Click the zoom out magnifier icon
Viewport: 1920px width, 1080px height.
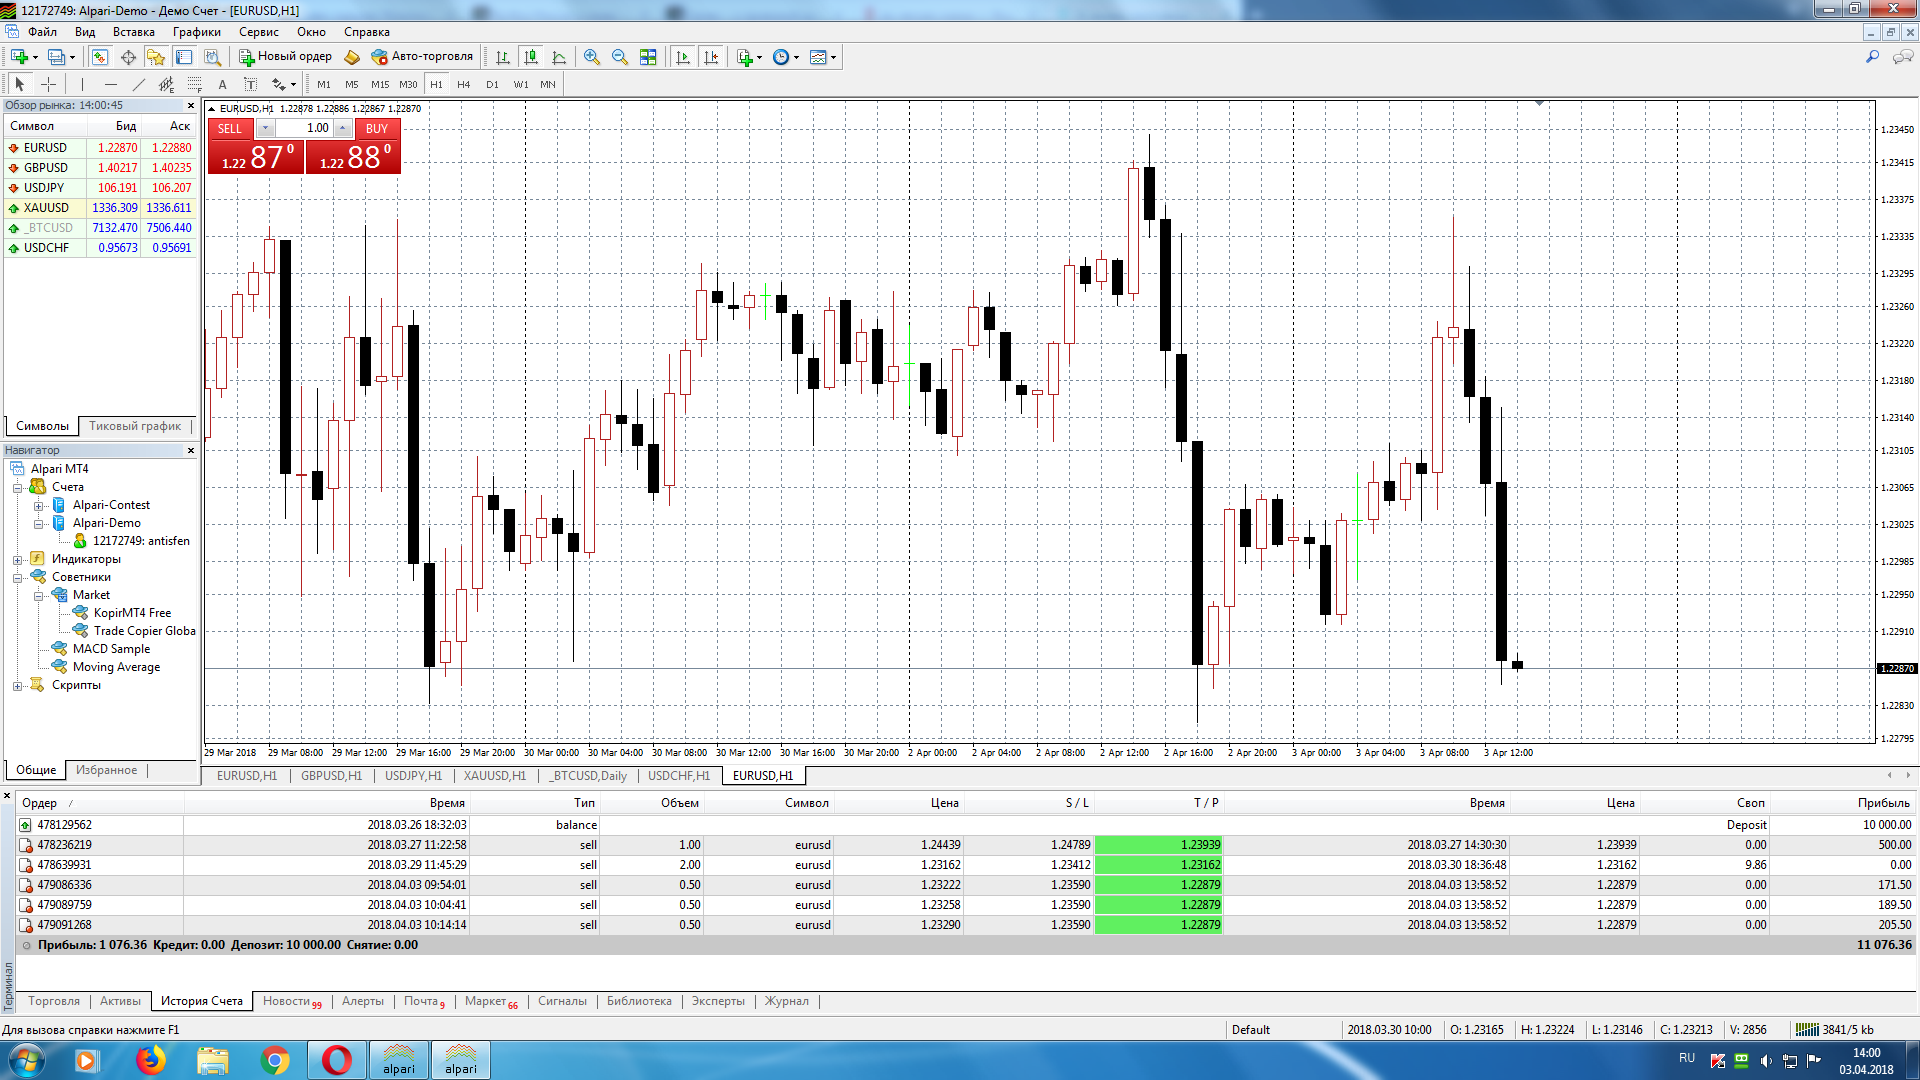click(620, 57)
